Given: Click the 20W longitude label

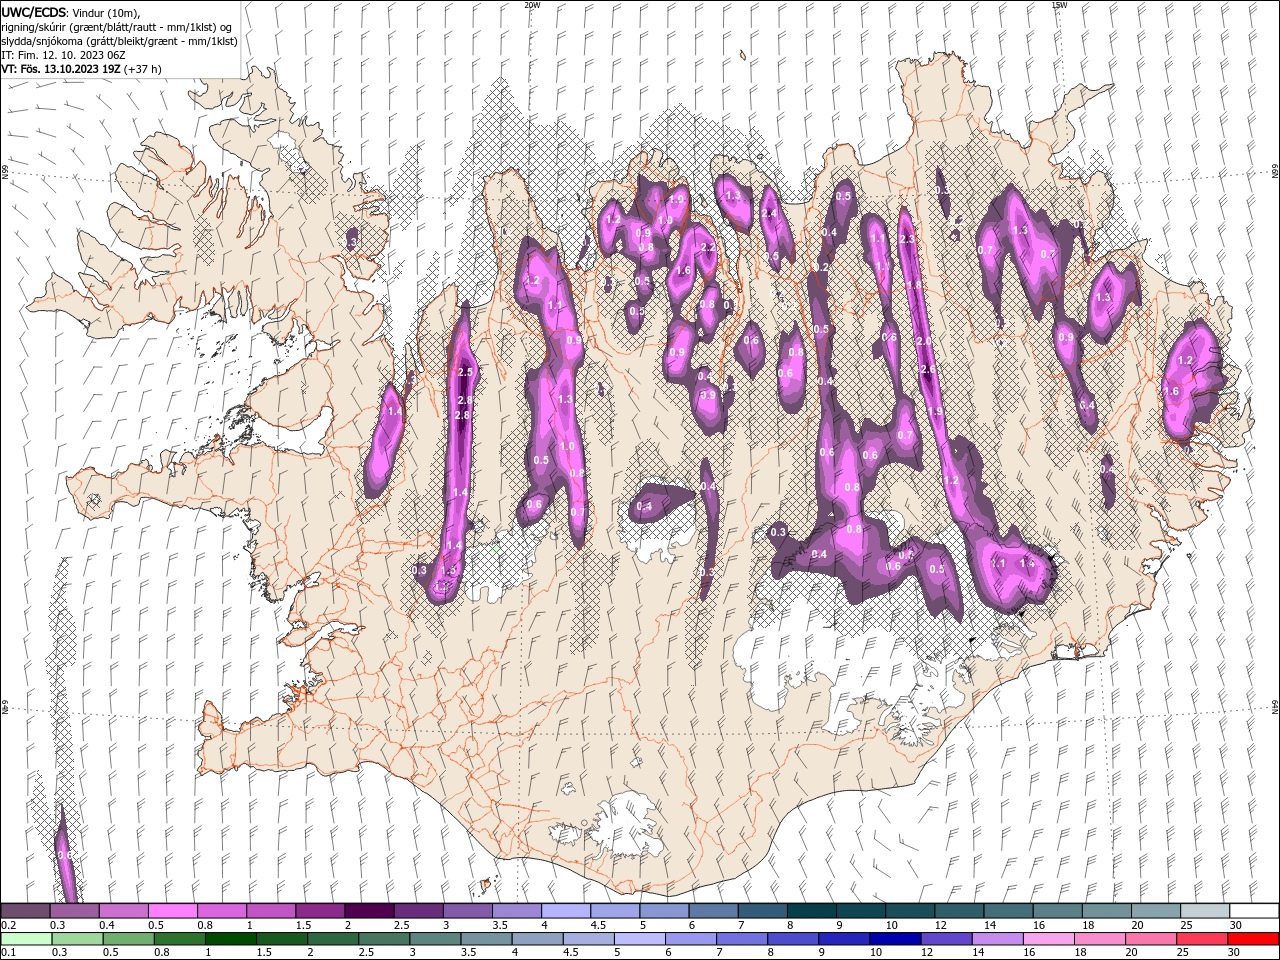Looking at the screenshot, I should (532, 5).
